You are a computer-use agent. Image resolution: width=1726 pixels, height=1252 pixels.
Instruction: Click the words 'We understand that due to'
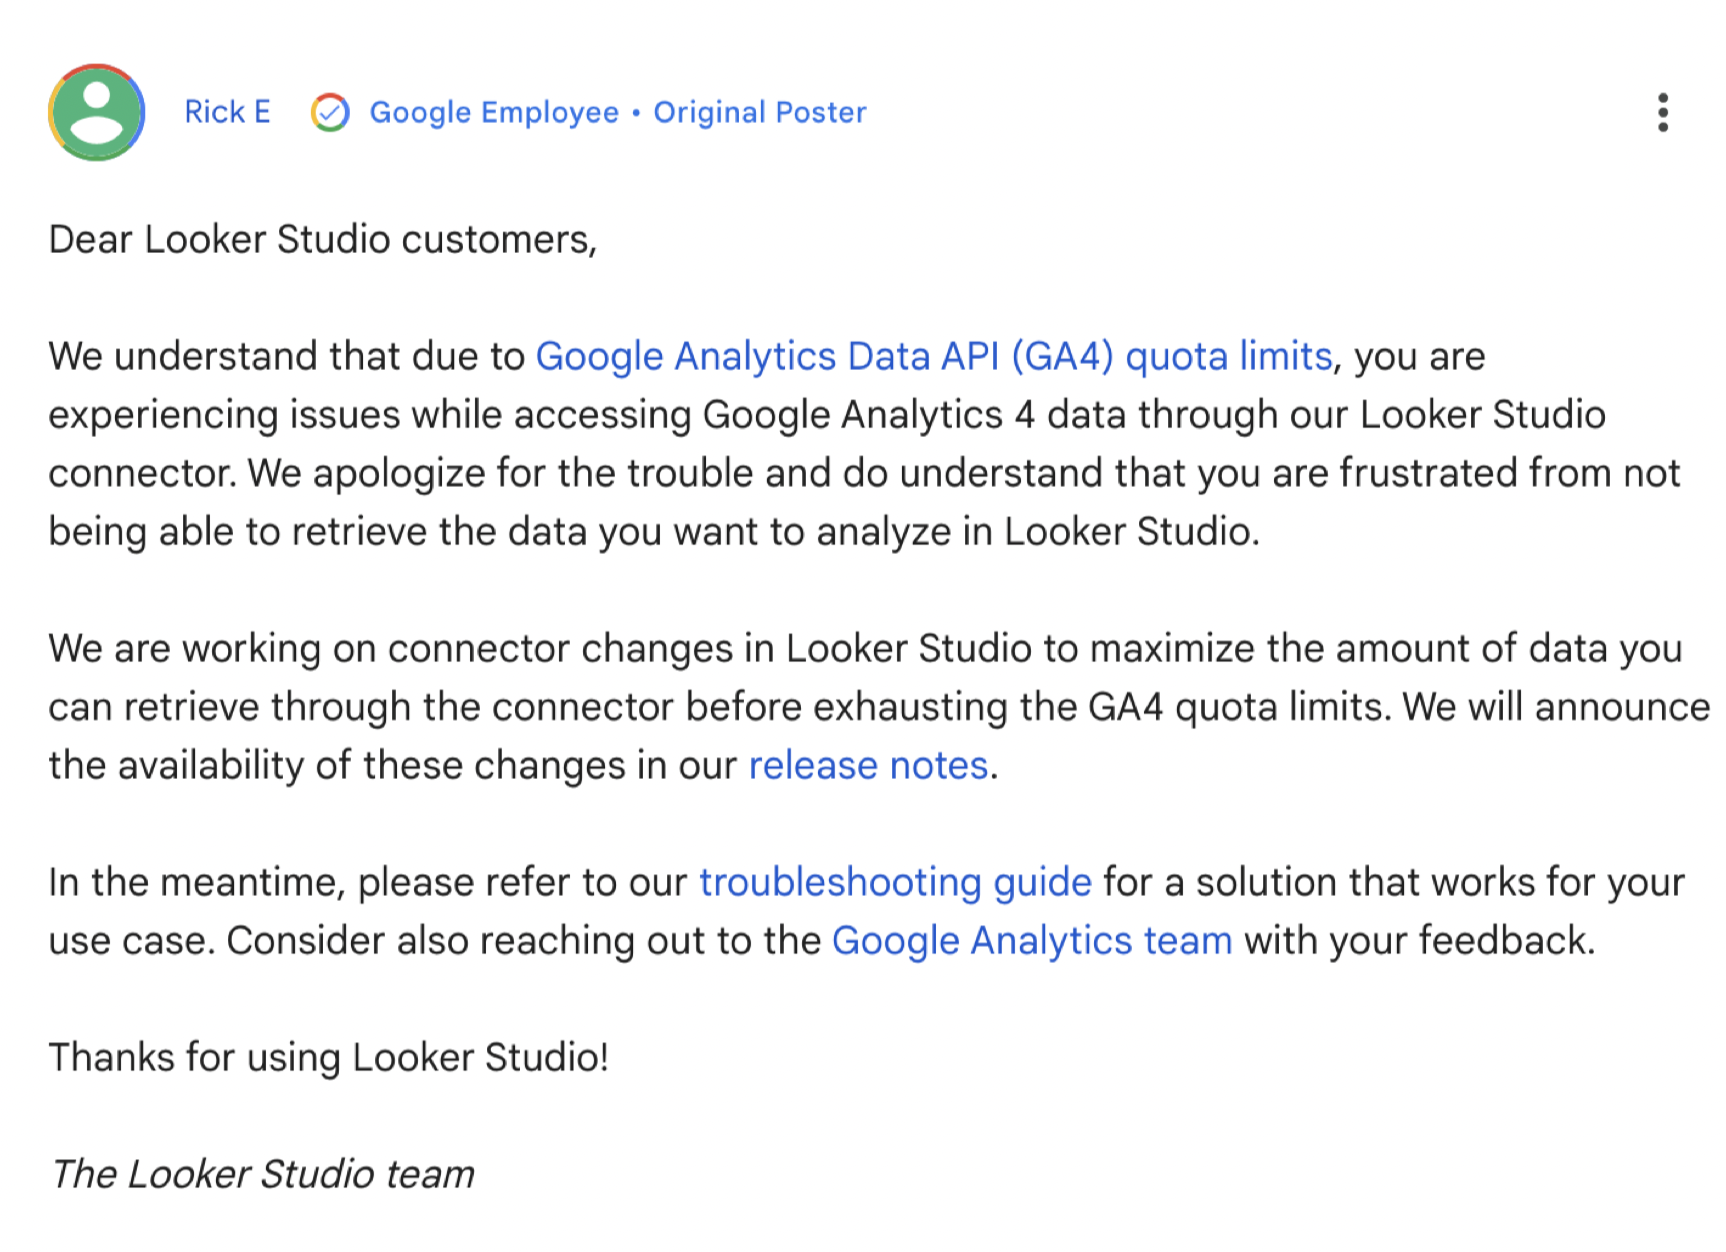pyautogui.click(x=286, y=356)
